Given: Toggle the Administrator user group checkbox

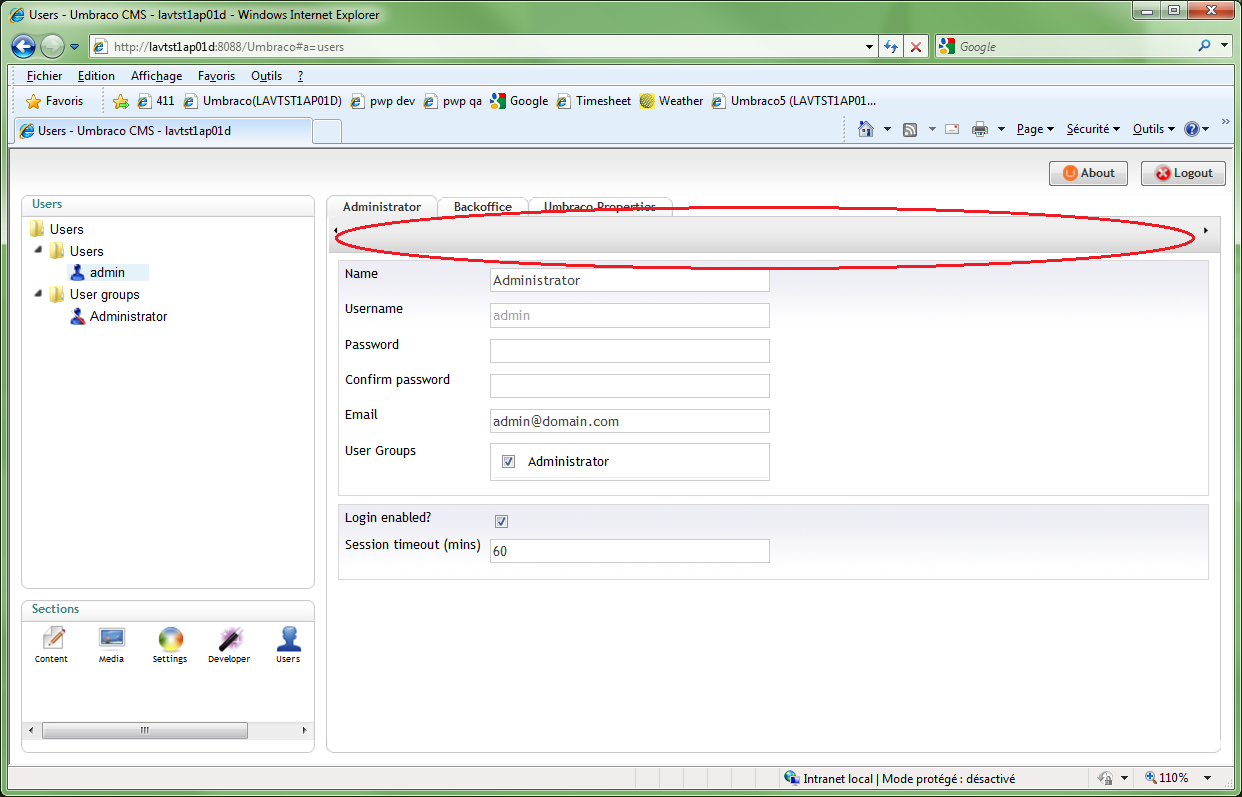Looking at the screenshot, I should click(x=508, y=462).
